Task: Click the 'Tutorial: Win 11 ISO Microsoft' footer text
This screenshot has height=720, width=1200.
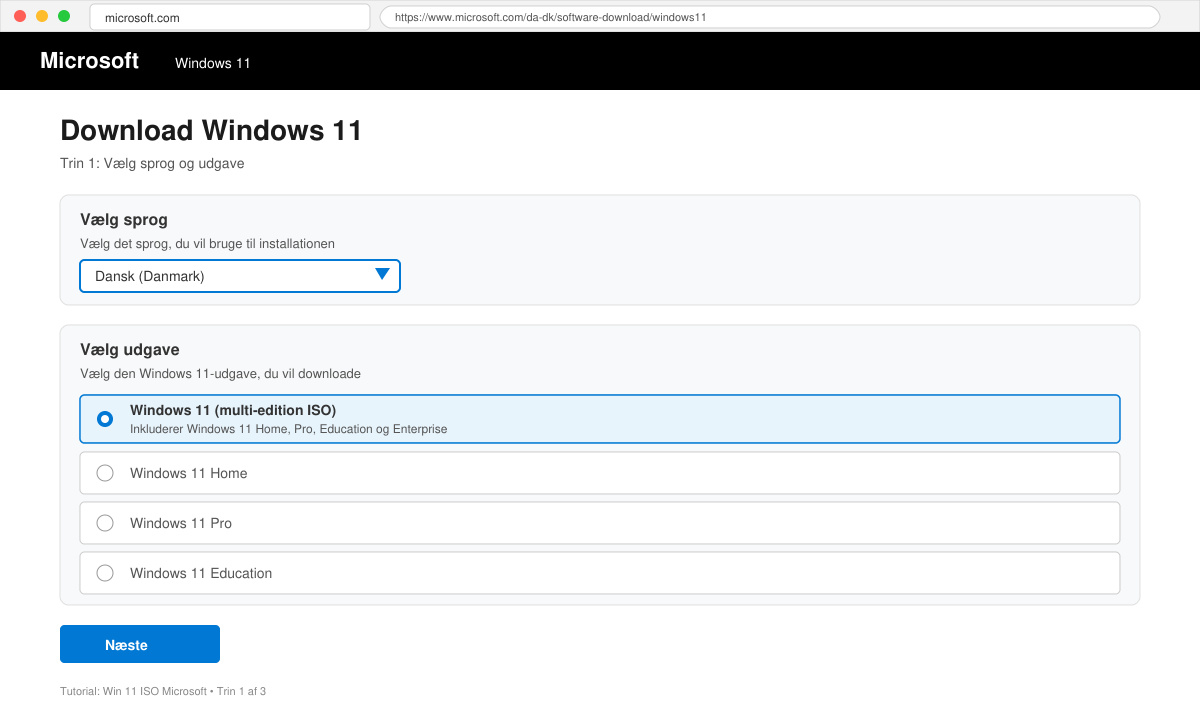Action: coord(163,691)
